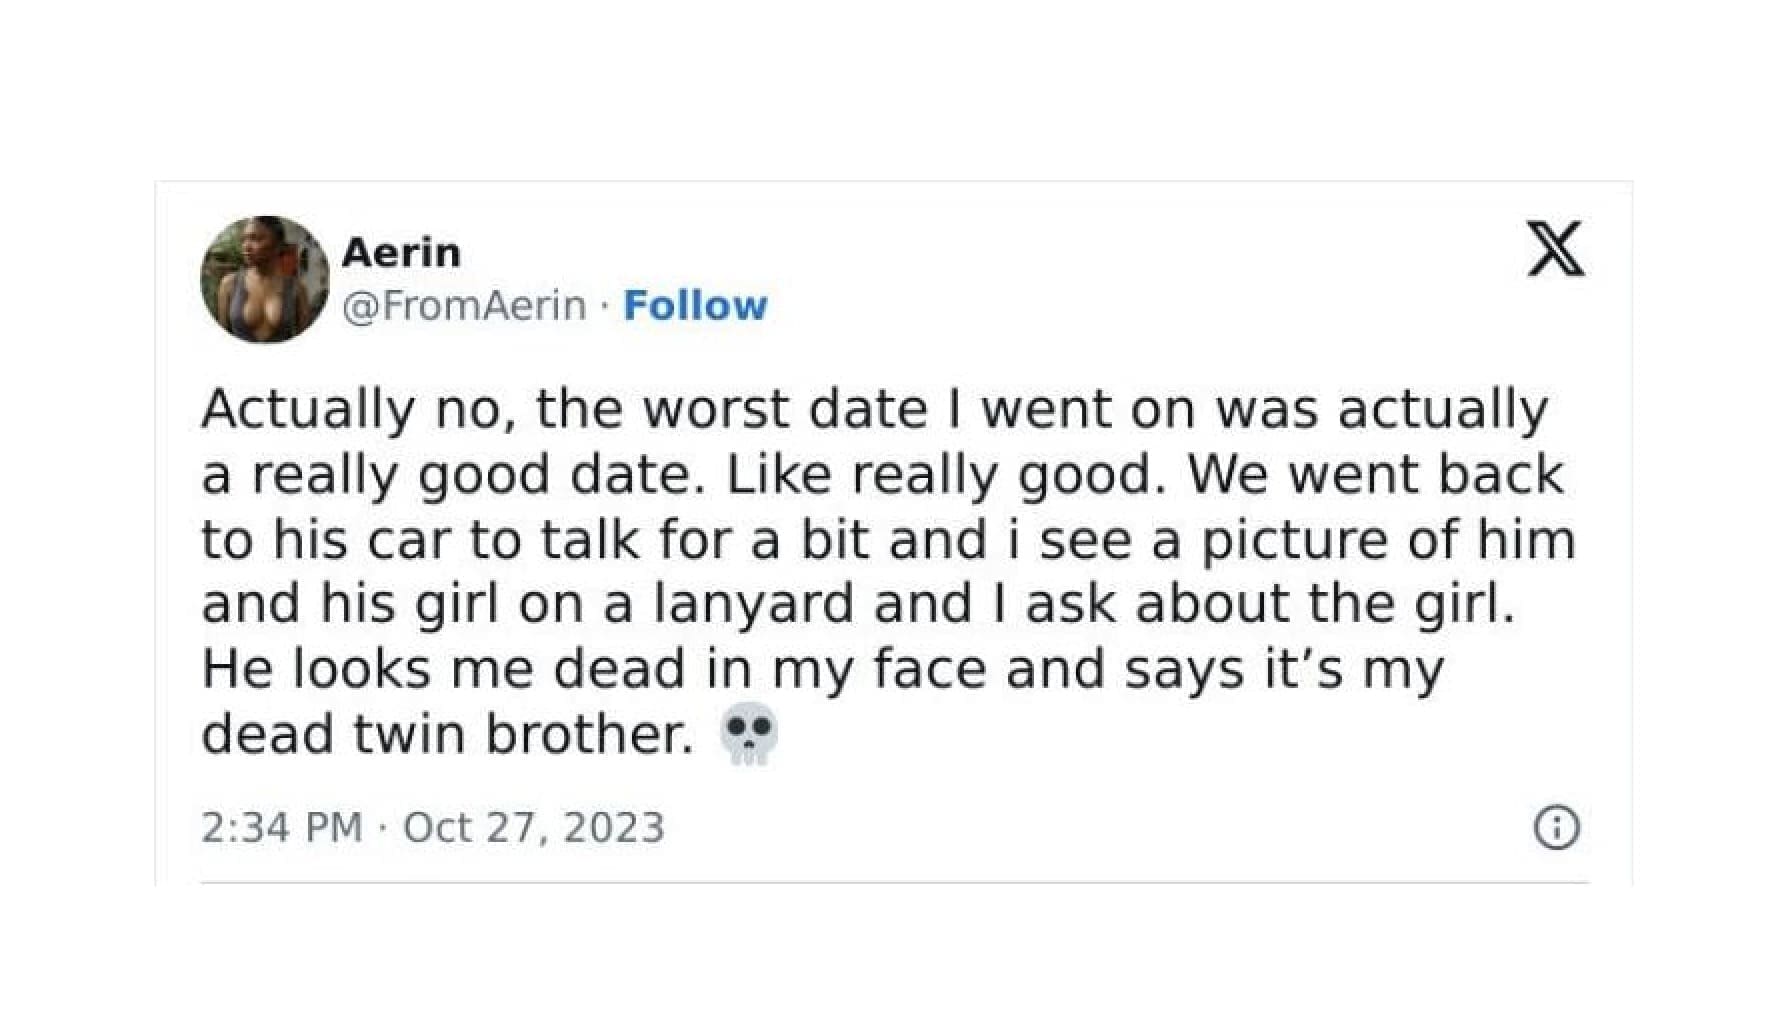Click the date "Oct 27, 2023"
Viewport: 1770px width, 1036px height.
(x=534, y=828)
